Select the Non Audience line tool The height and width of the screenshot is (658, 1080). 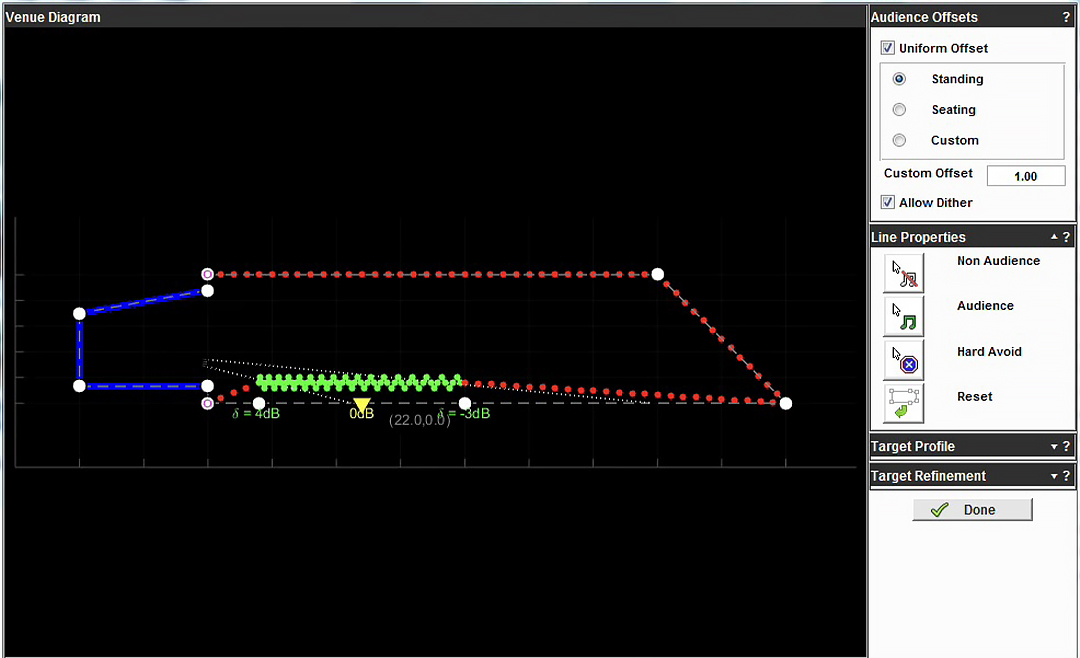click(904, 272)
